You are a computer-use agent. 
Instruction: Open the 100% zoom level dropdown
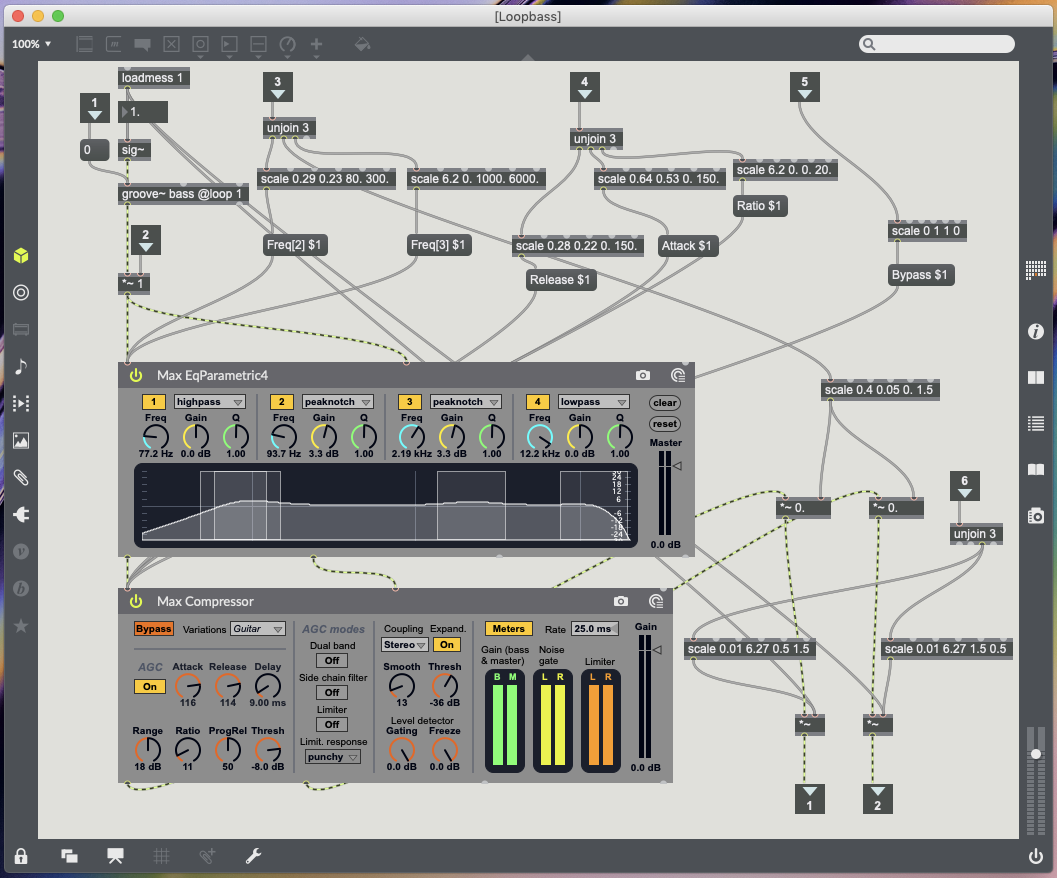pos(32,45)
